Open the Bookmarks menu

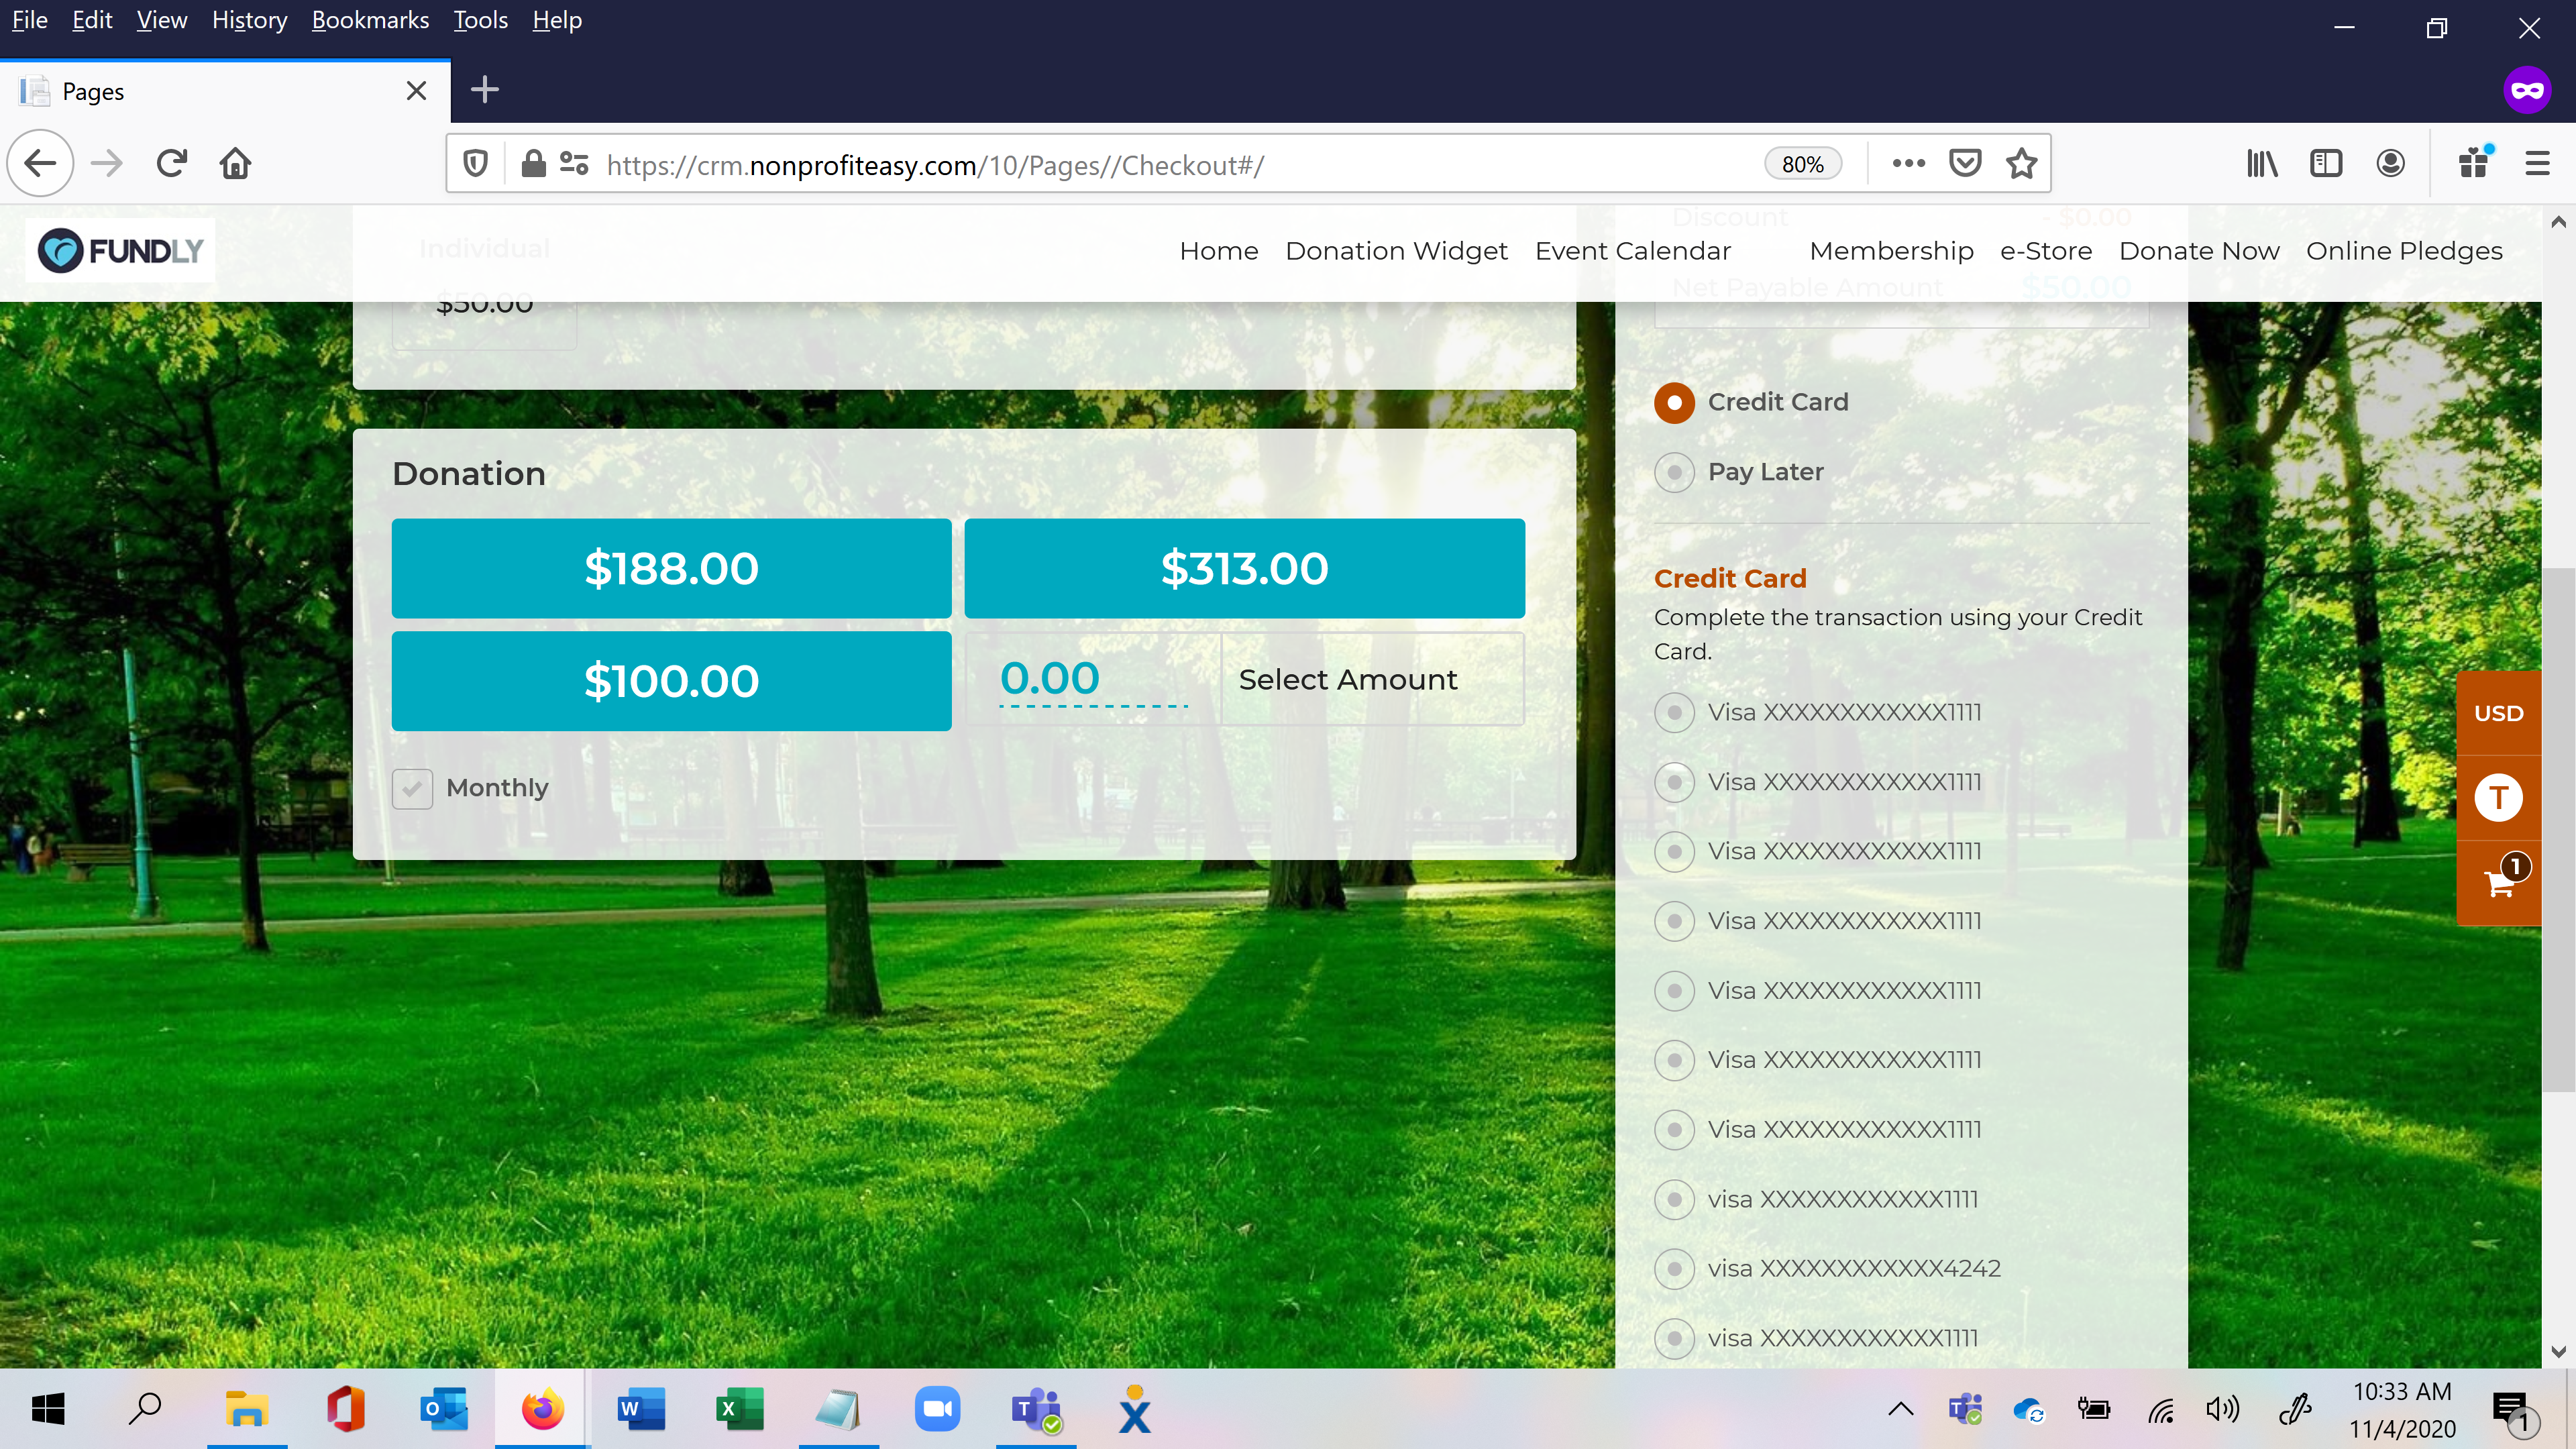pyautogui.click(x=370, y=20)
